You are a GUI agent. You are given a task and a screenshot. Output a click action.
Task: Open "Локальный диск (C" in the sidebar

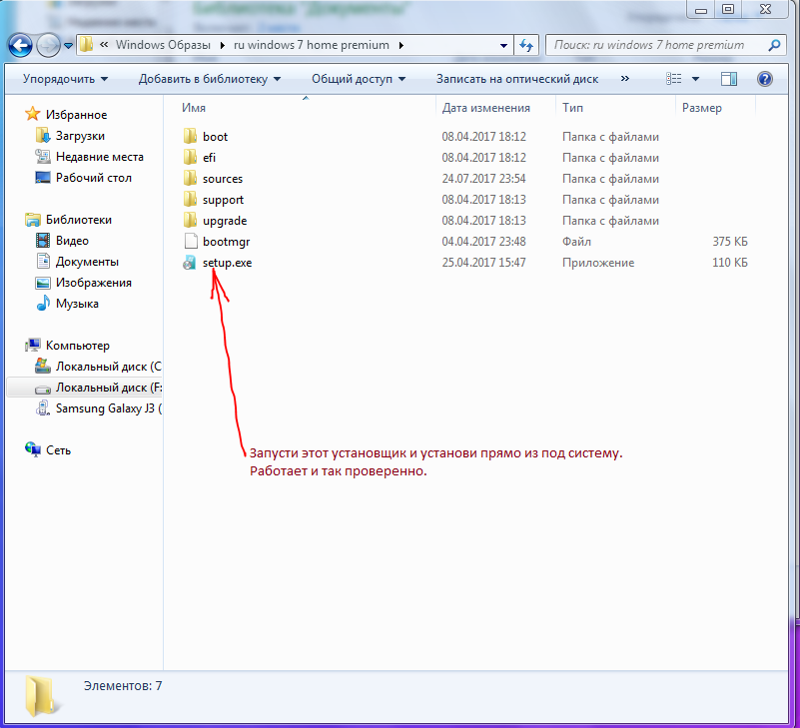tap(108, 366)
